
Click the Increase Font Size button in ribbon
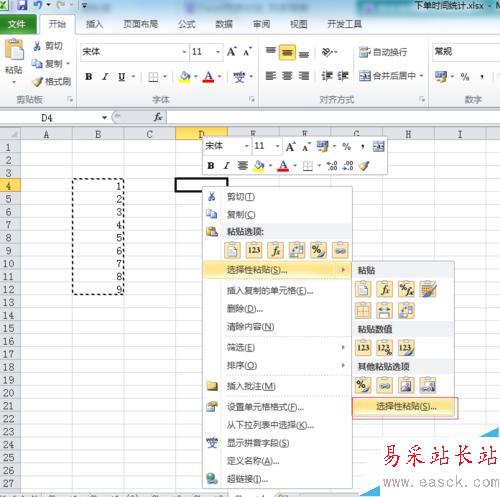231,52
